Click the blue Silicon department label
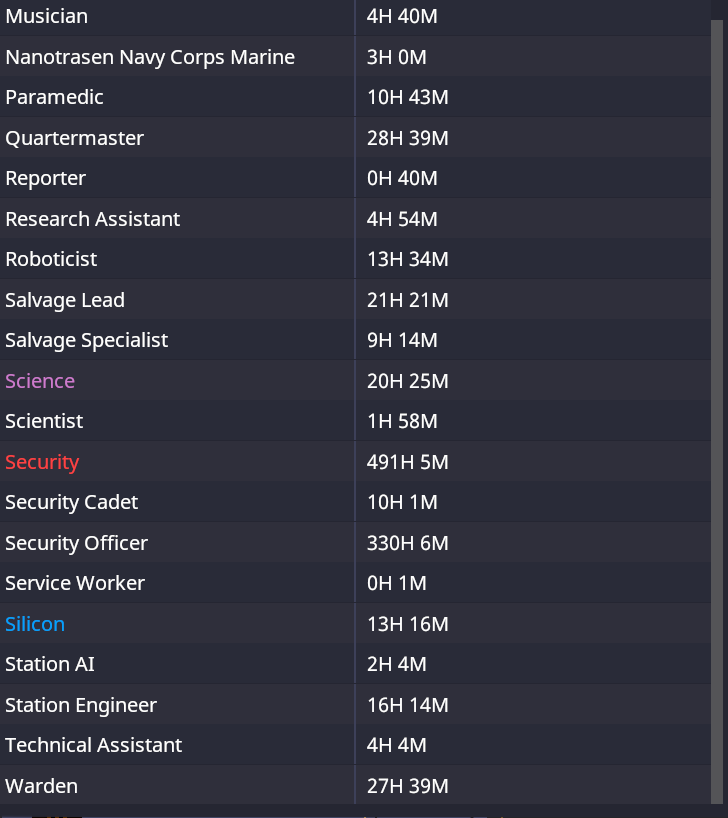Screen dimensions: 728x818 click(x=35, y=624)
